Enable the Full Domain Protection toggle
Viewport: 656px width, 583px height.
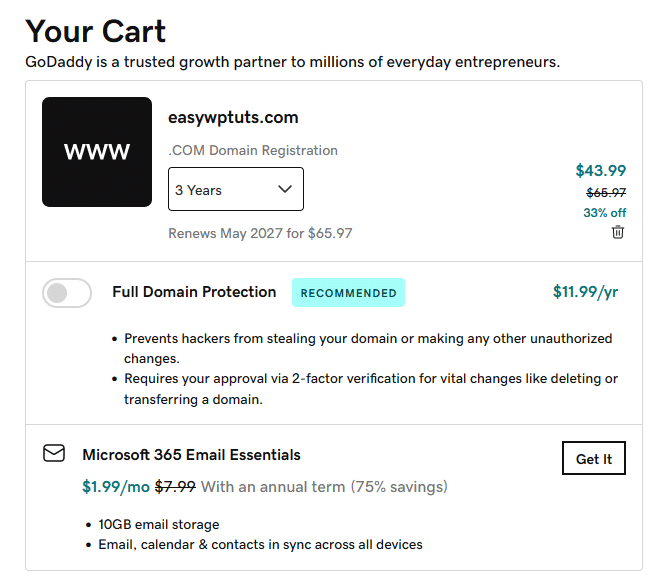tap(67, 293)
